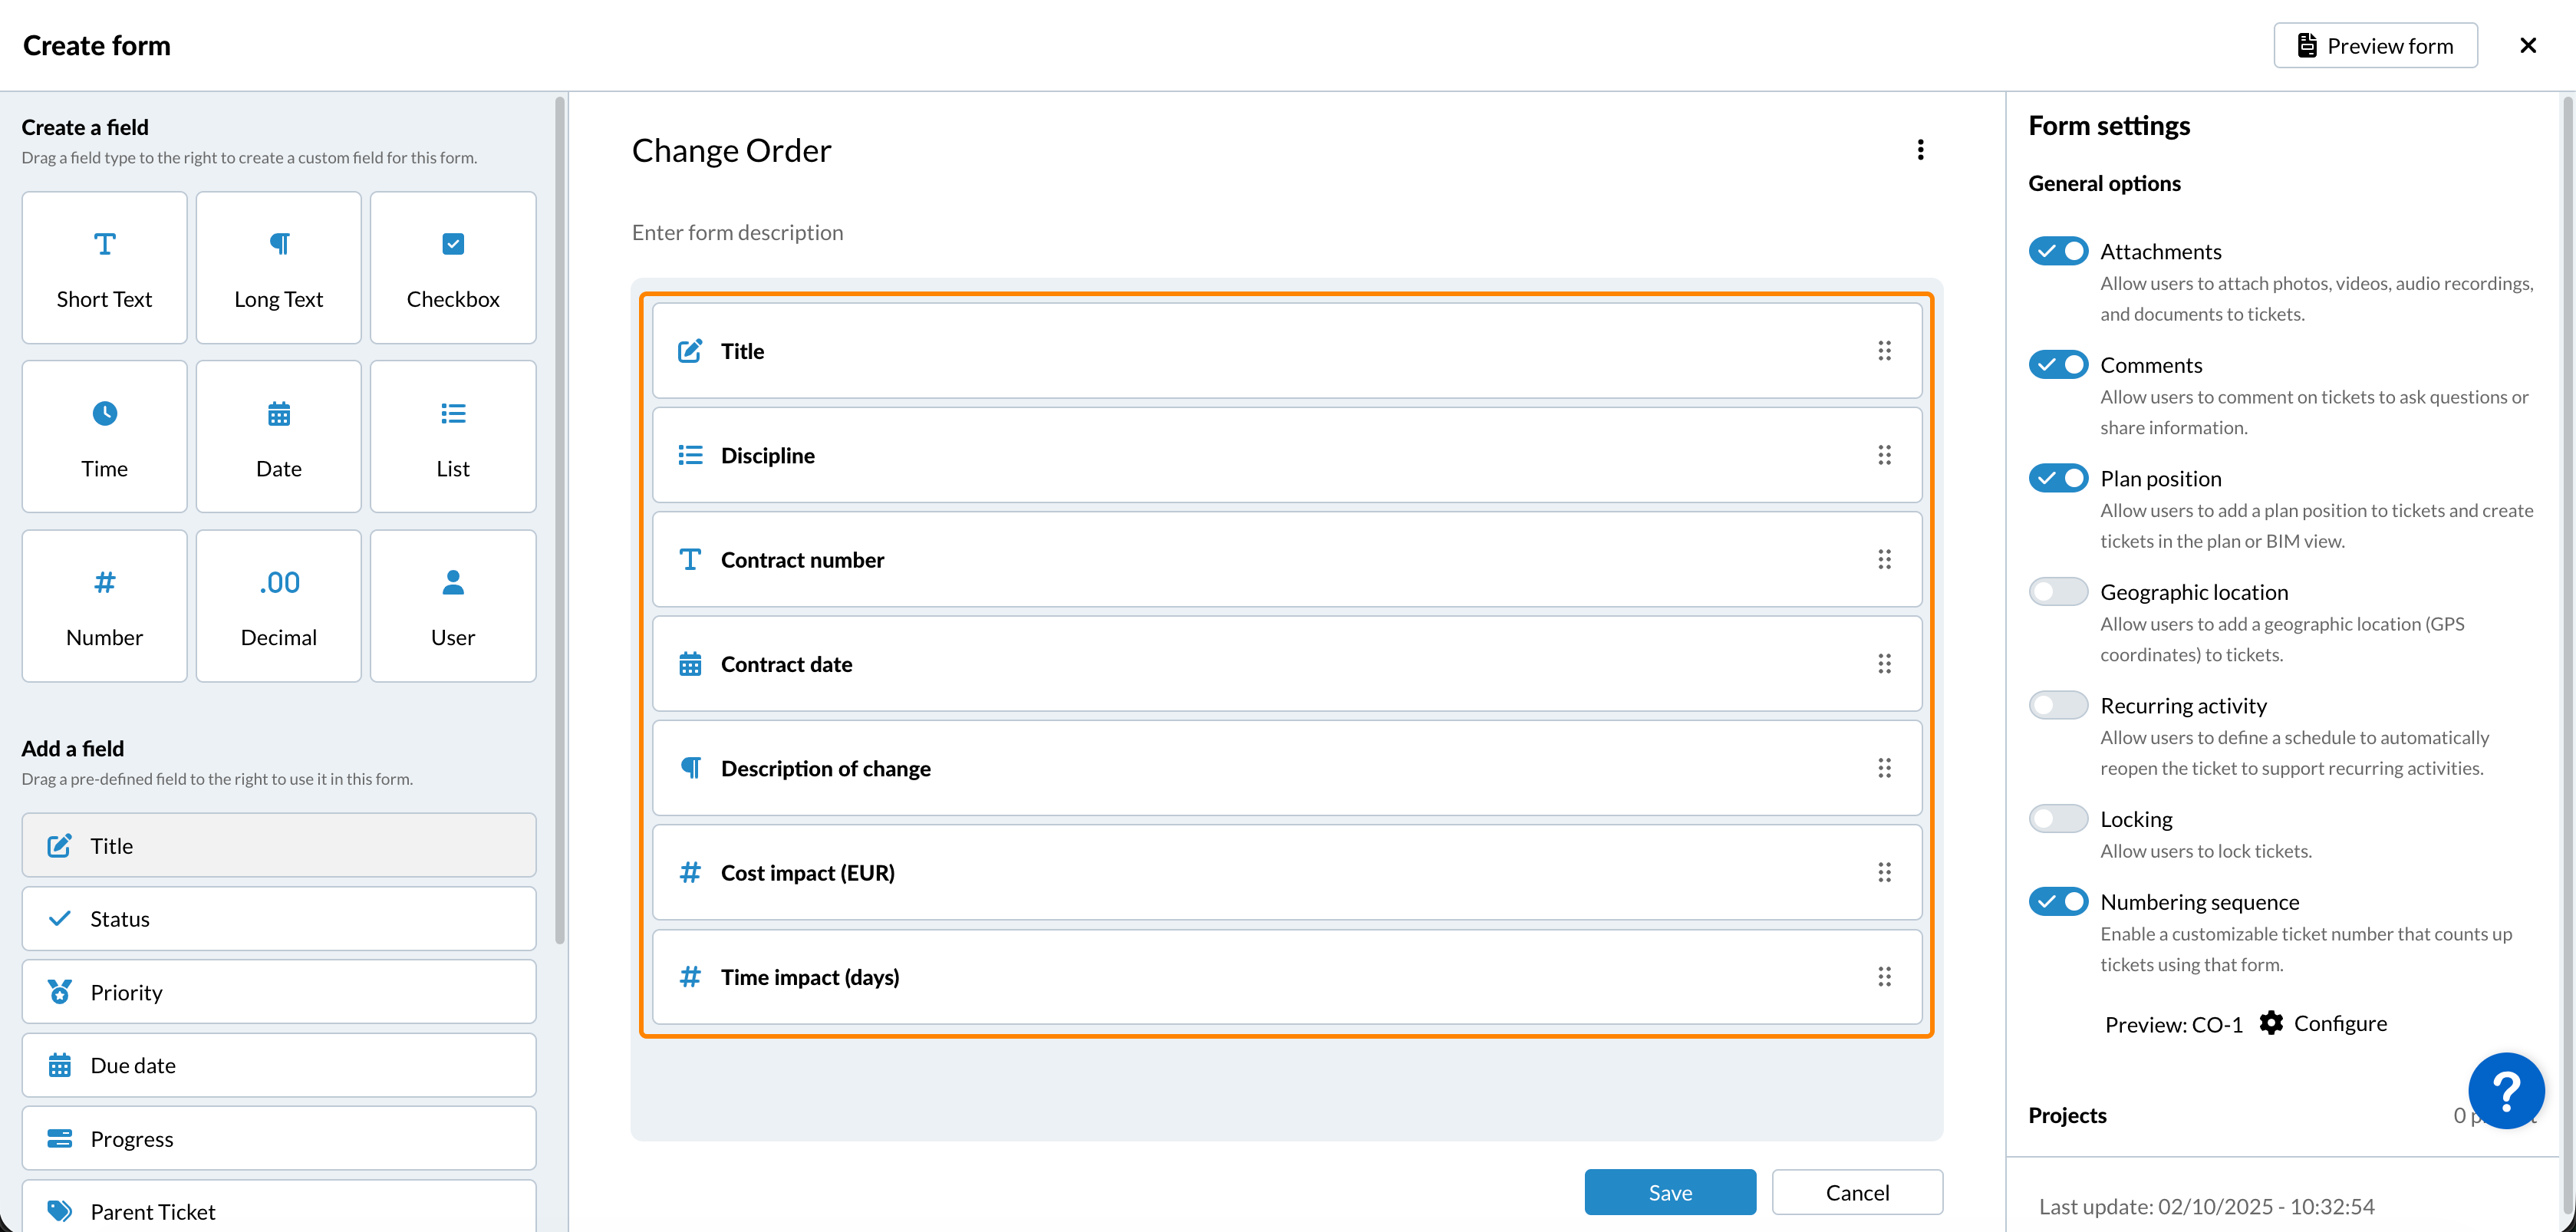
Task: Click drag handle on Discipline field
Action: pos(1884,455)
